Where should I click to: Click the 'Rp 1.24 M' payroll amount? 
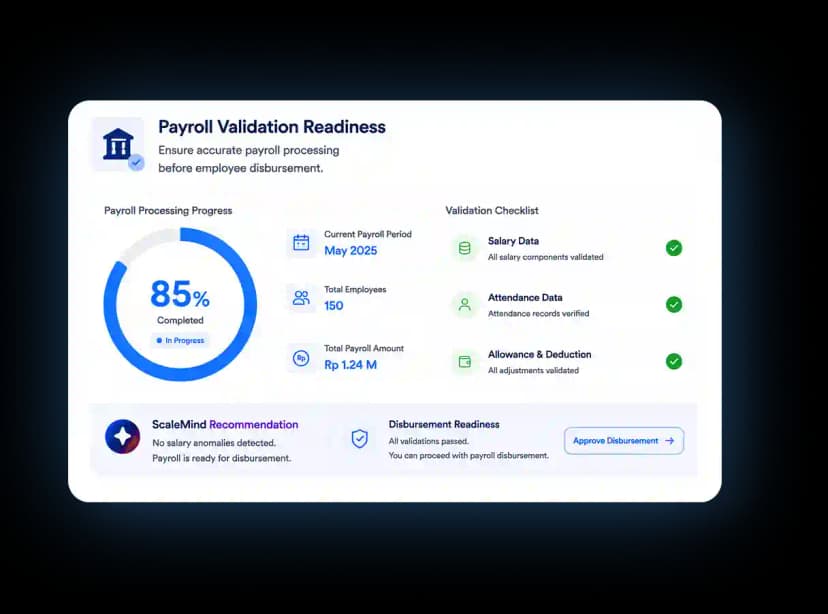[351, 365]
